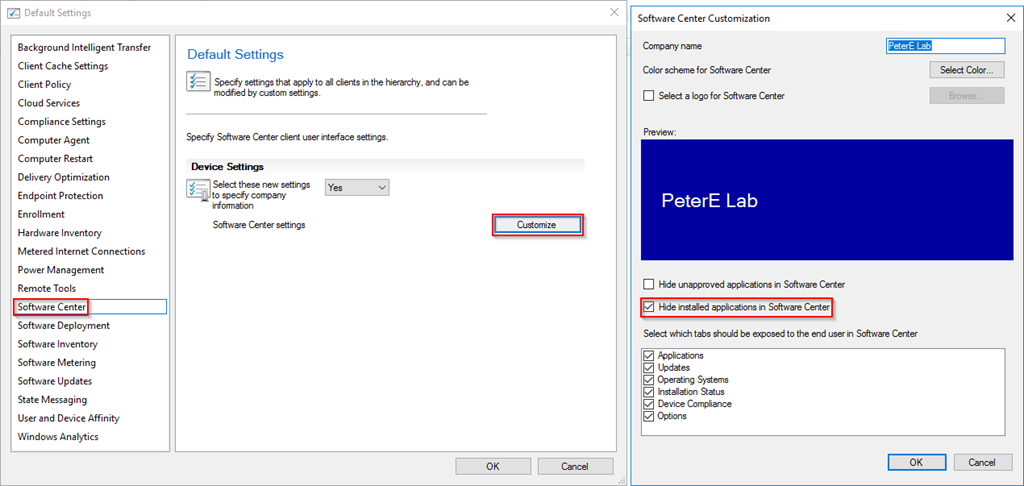Click Select Color button
The width and height of the screenshot is (1024, 486).
[966, 70]
